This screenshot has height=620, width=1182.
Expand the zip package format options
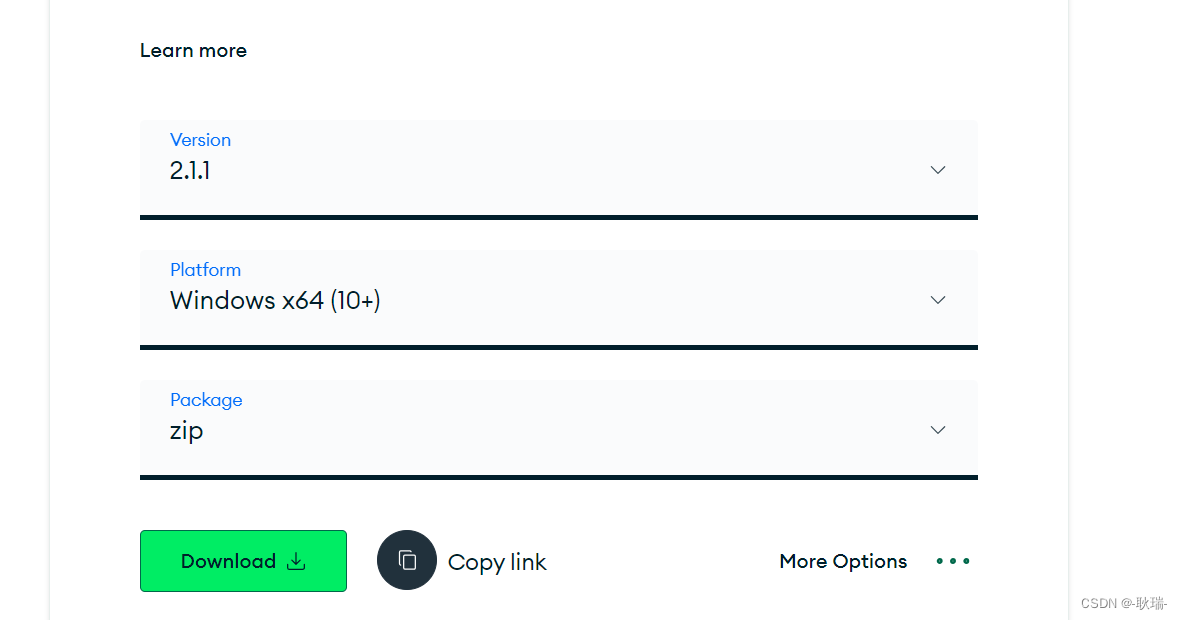coord(560,429)
